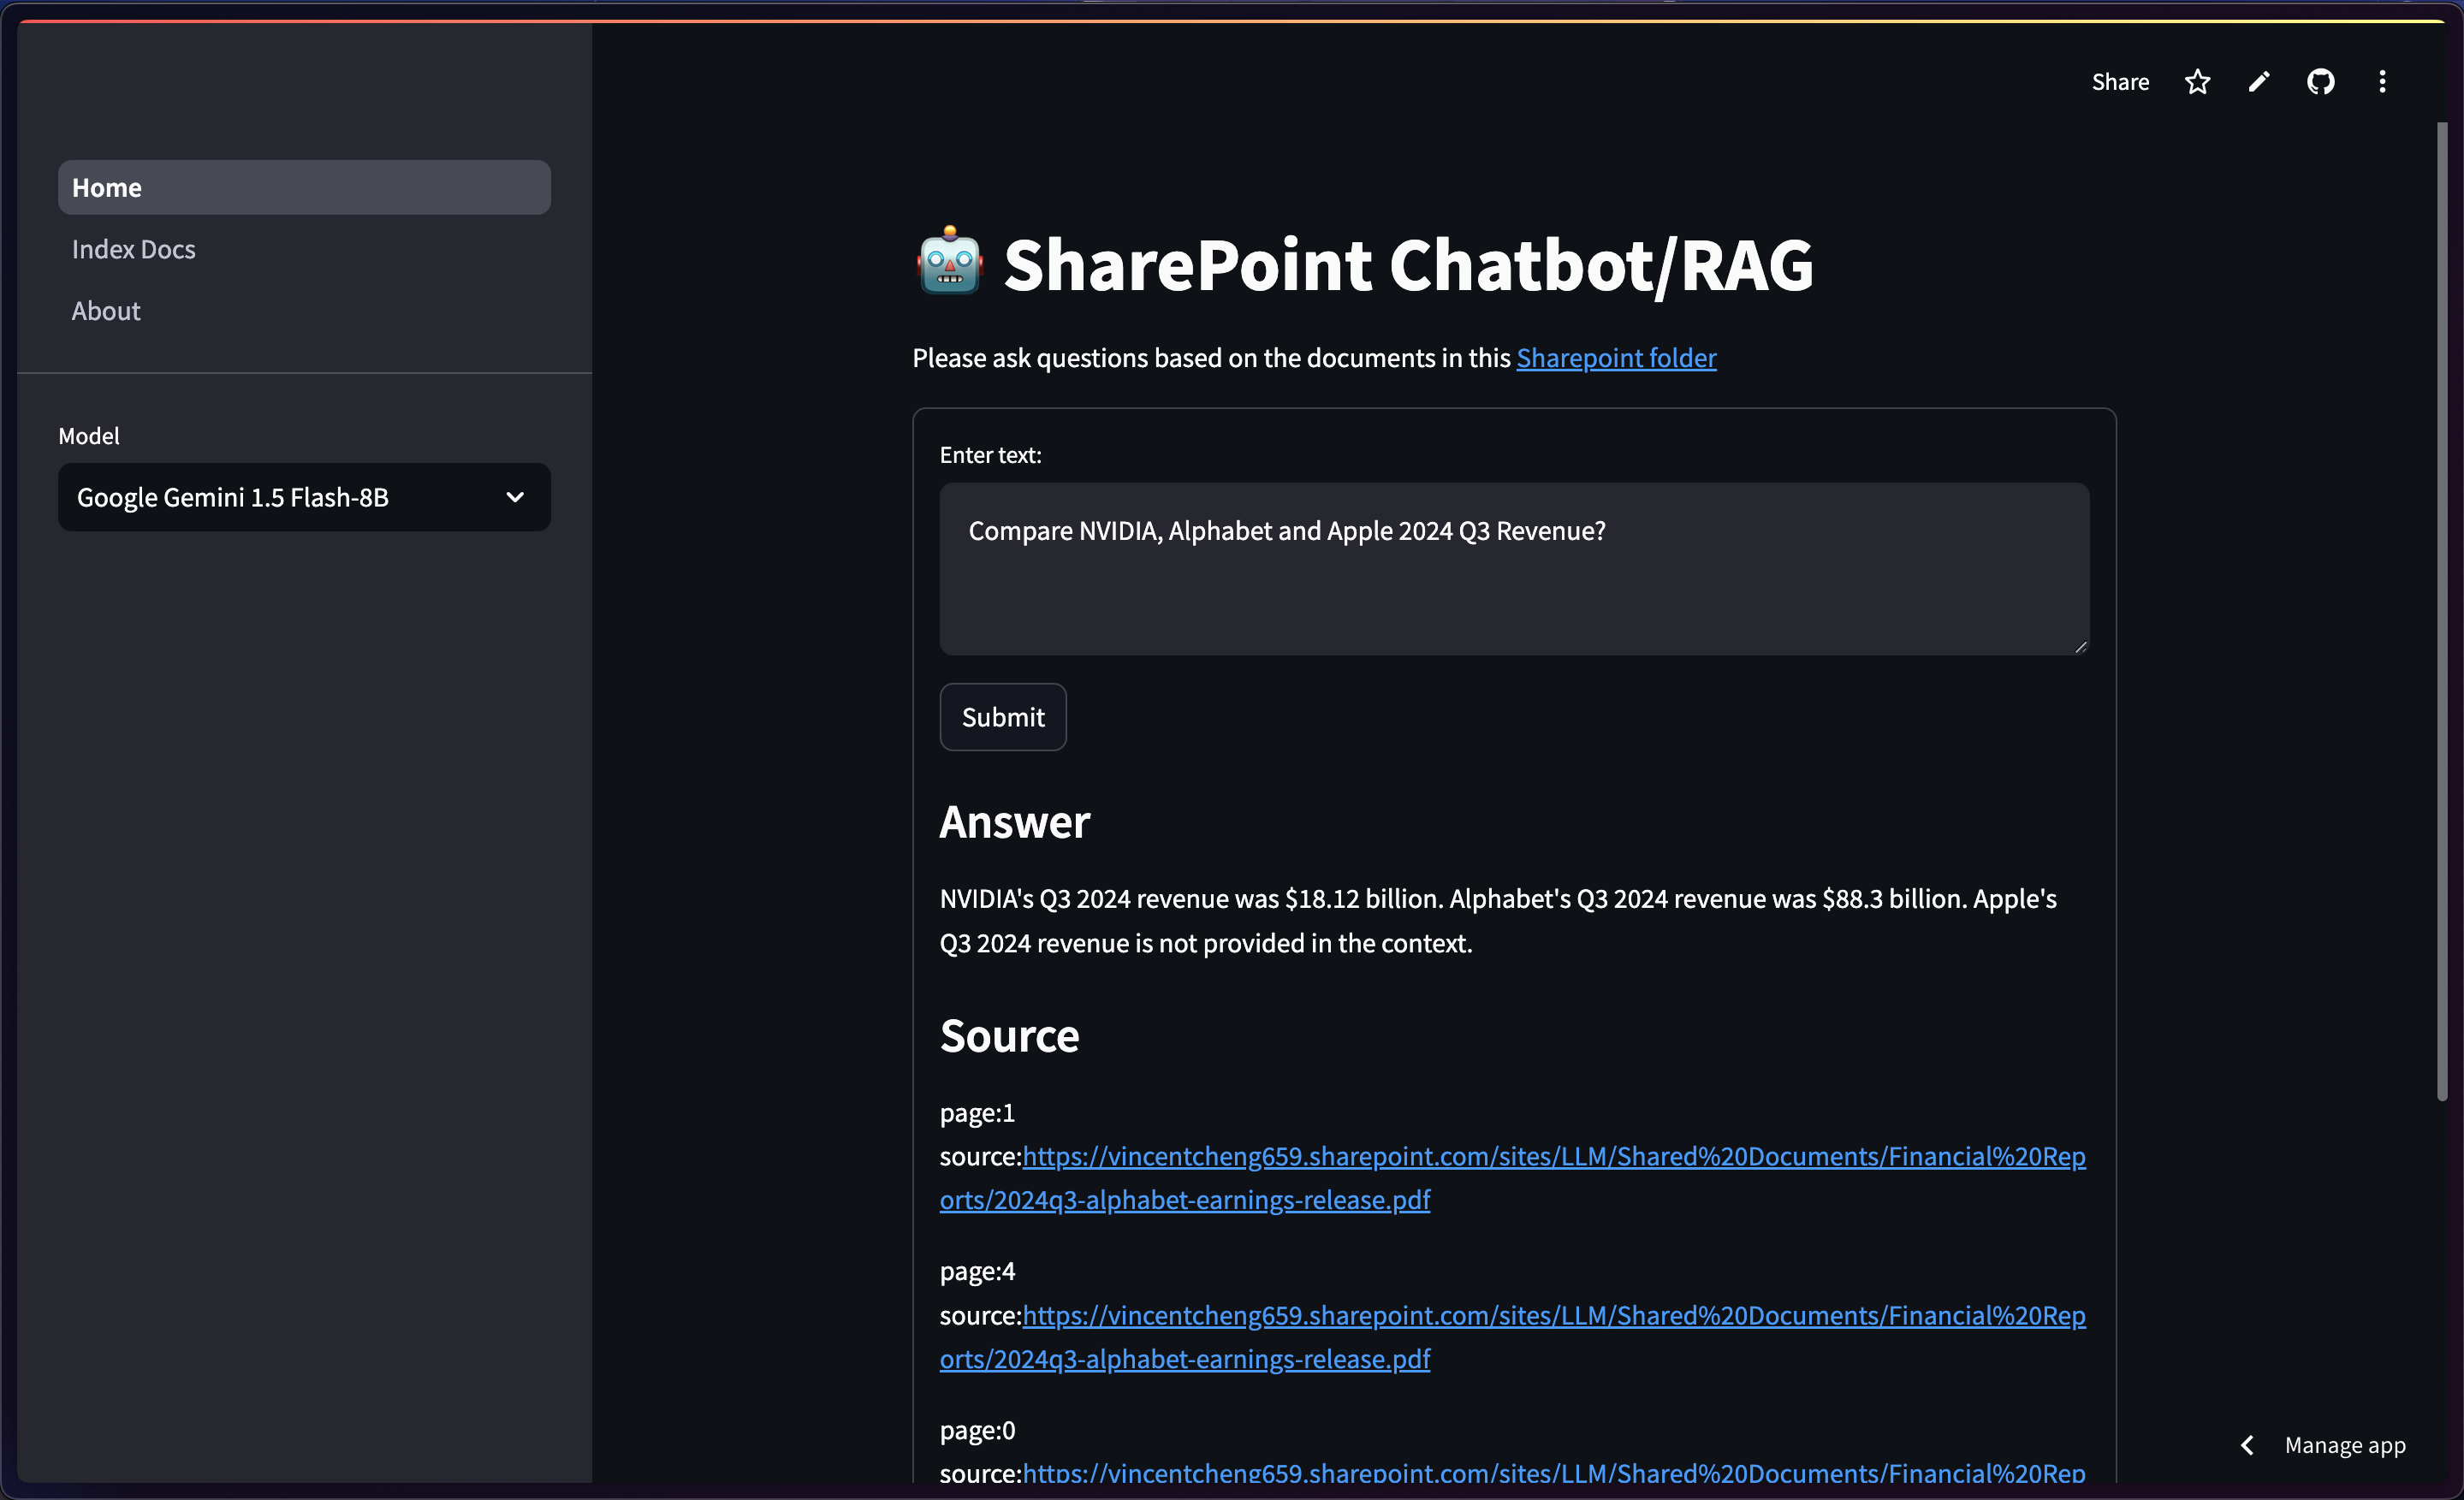Click inside the Enter text area

(1514, 569)
